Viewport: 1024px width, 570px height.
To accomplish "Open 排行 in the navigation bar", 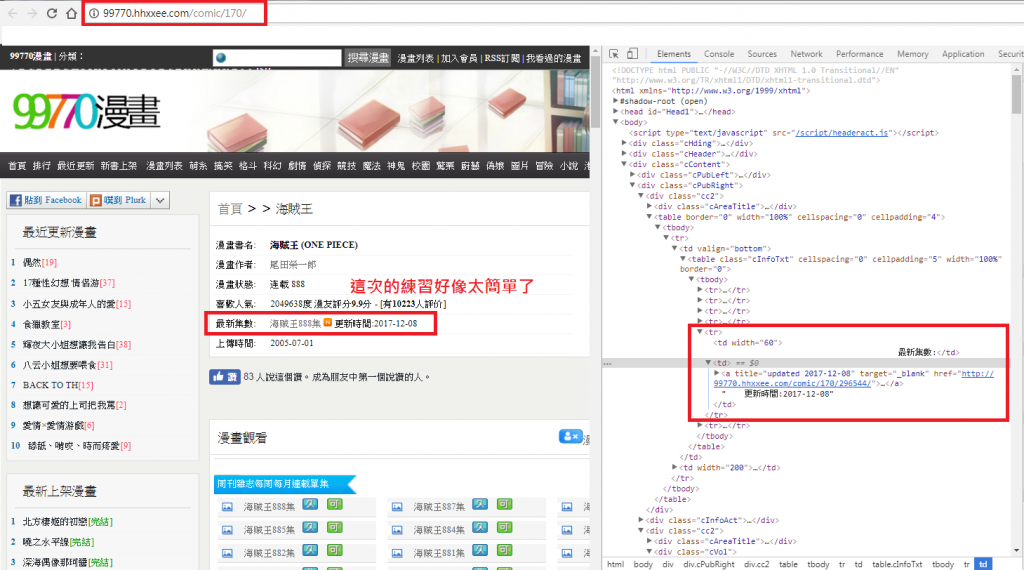I will [42, 166].
